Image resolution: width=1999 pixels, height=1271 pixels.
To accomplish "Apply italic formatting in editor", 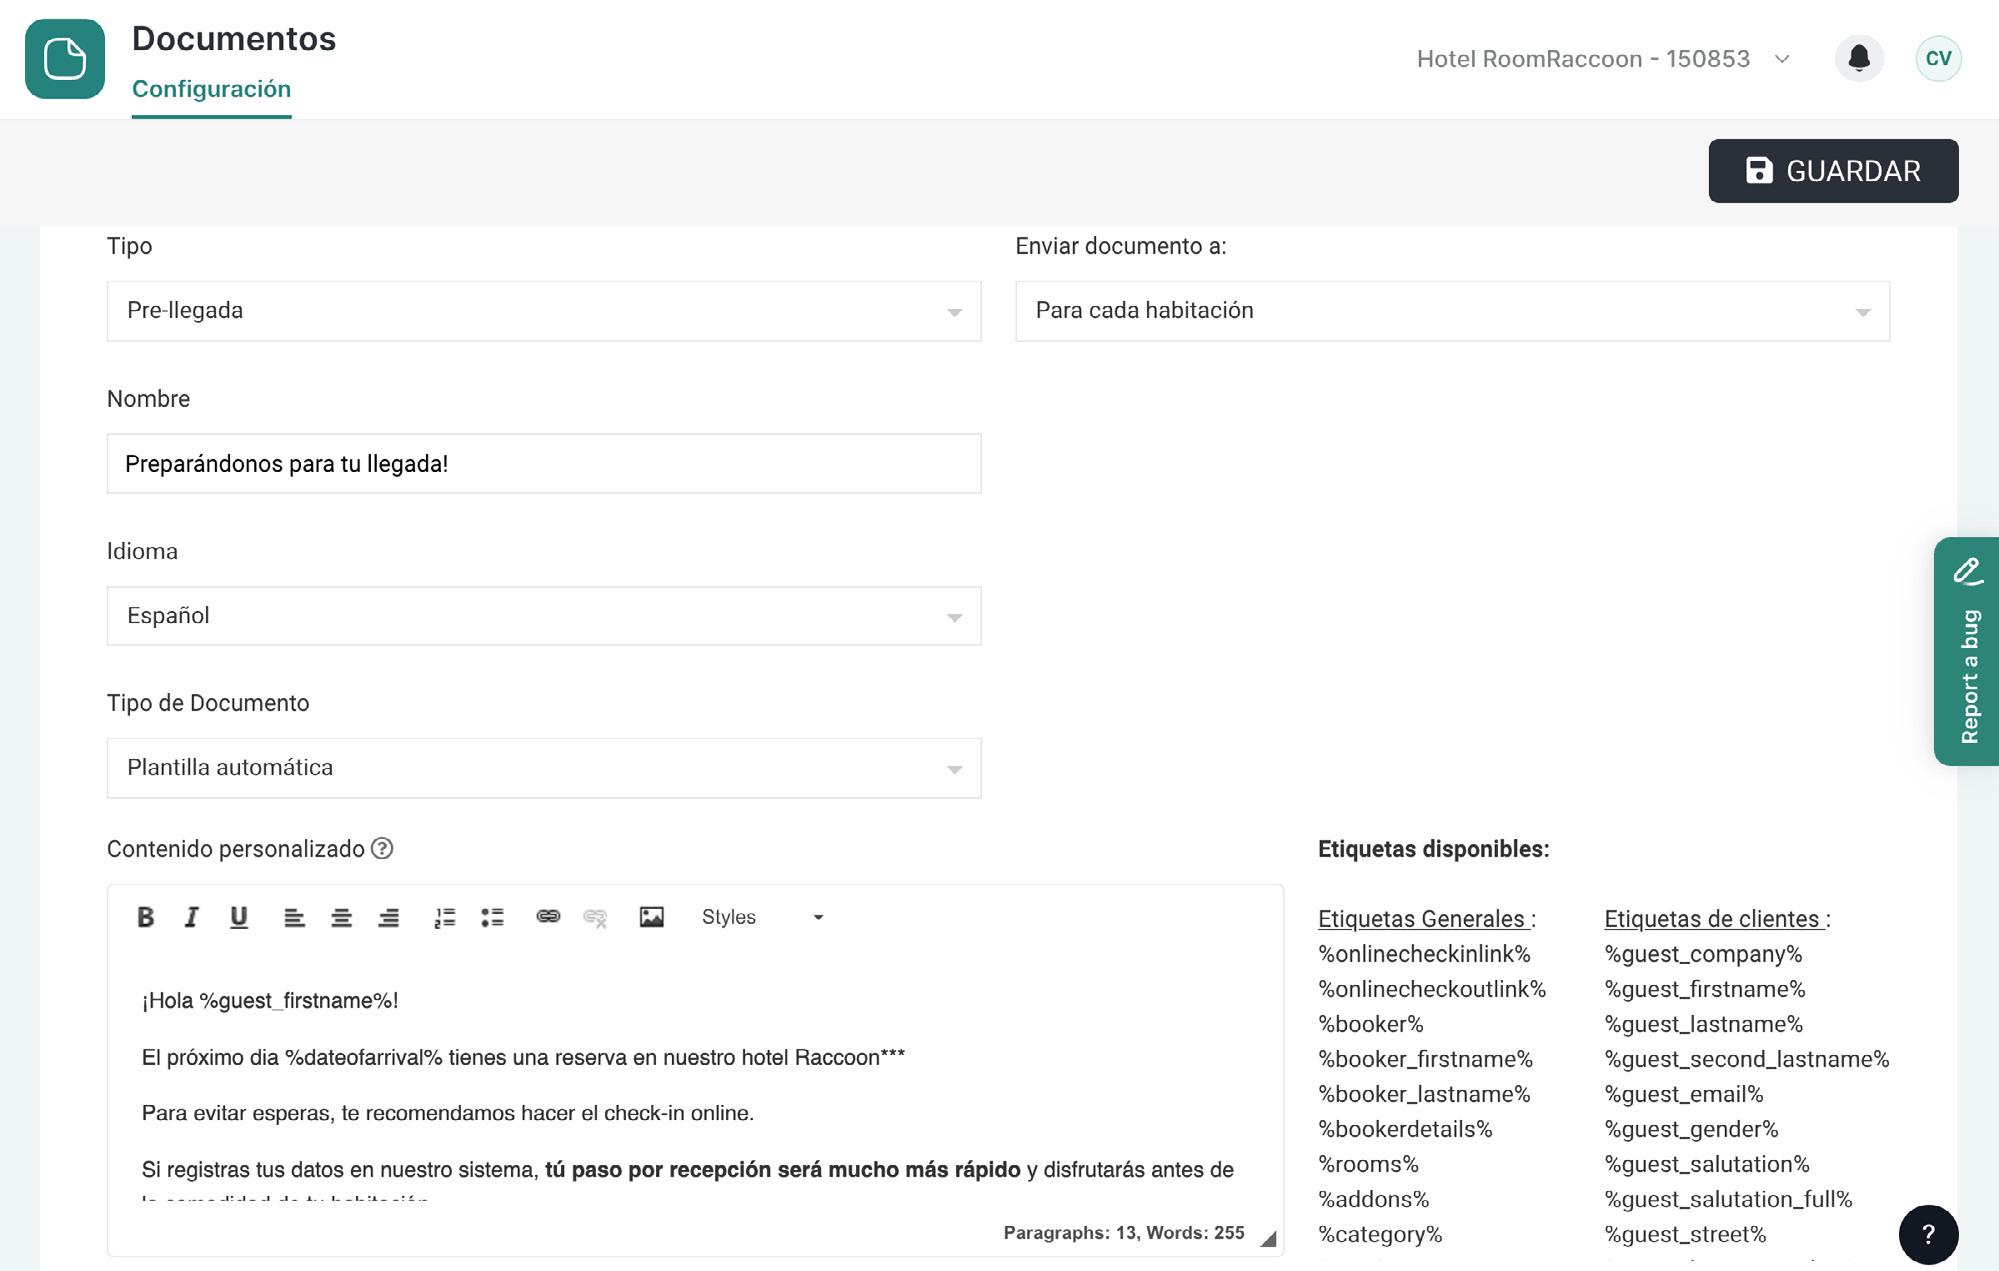I will coord(192,917).
